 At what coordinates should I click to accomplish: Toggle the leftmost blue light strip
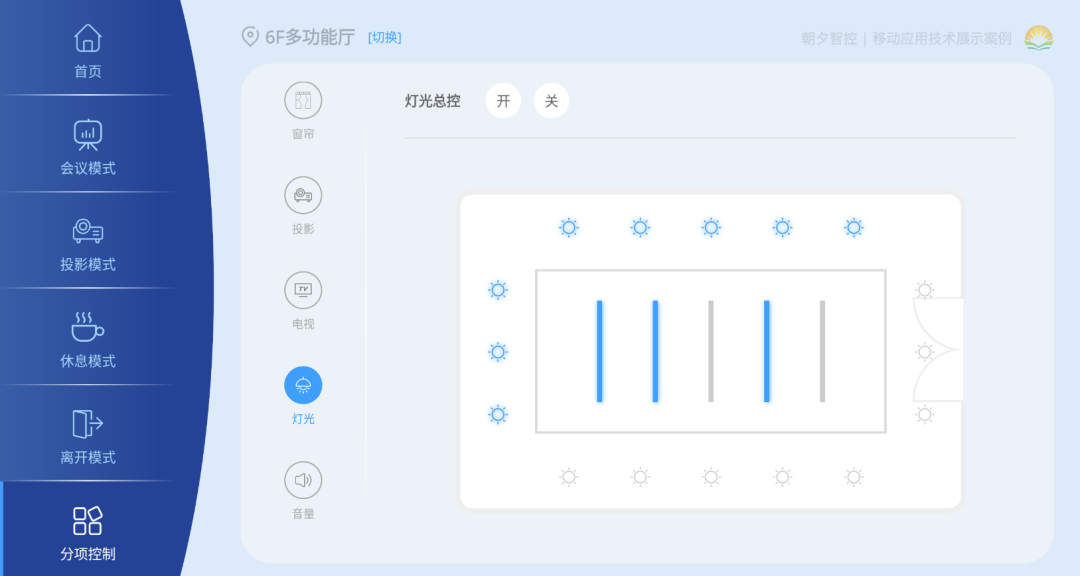tap(599, 351)
